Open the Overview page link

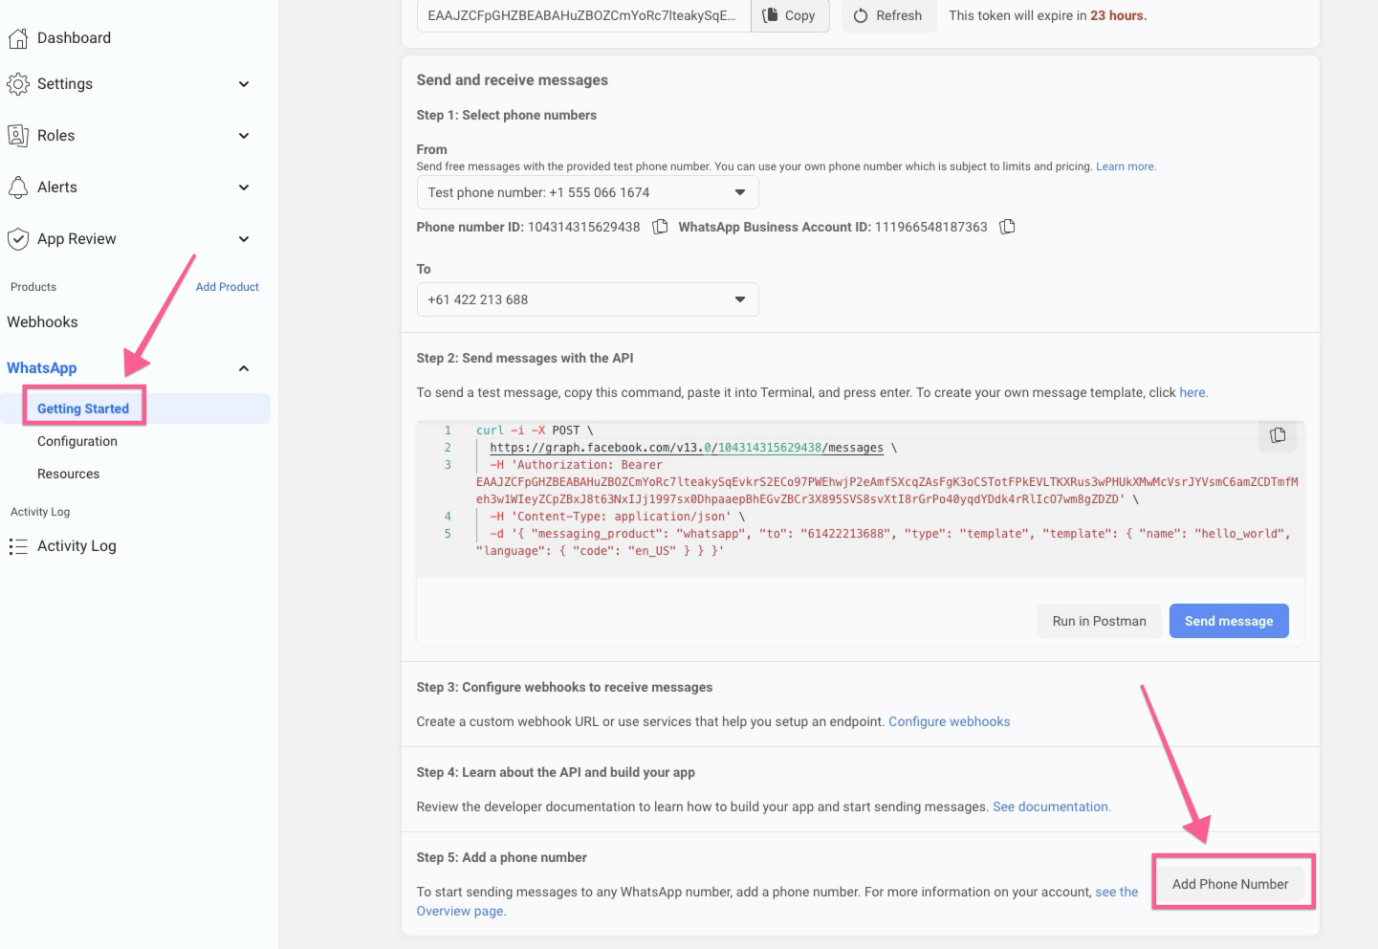point(460,911)
